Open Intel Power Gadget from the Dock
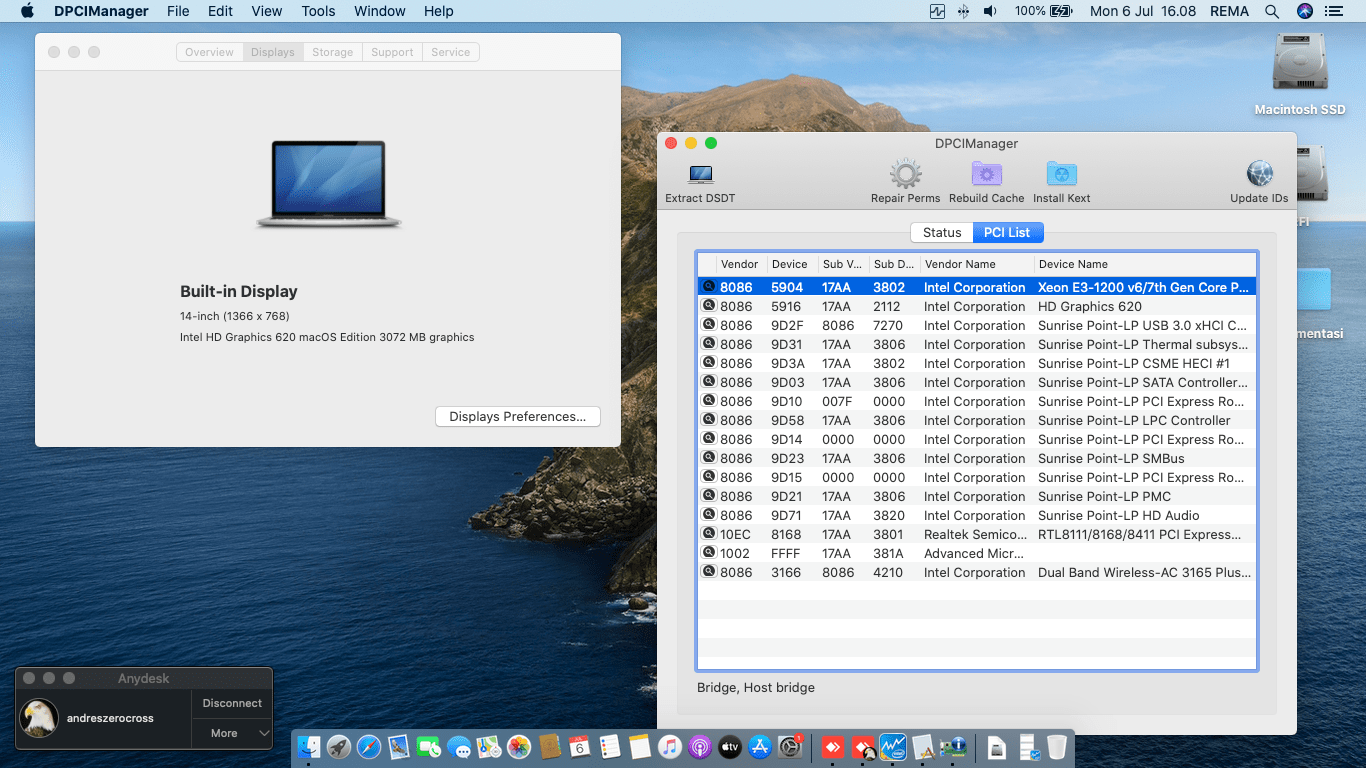The width and height of the screenshot is (1366, 768). tap(892, 746)
